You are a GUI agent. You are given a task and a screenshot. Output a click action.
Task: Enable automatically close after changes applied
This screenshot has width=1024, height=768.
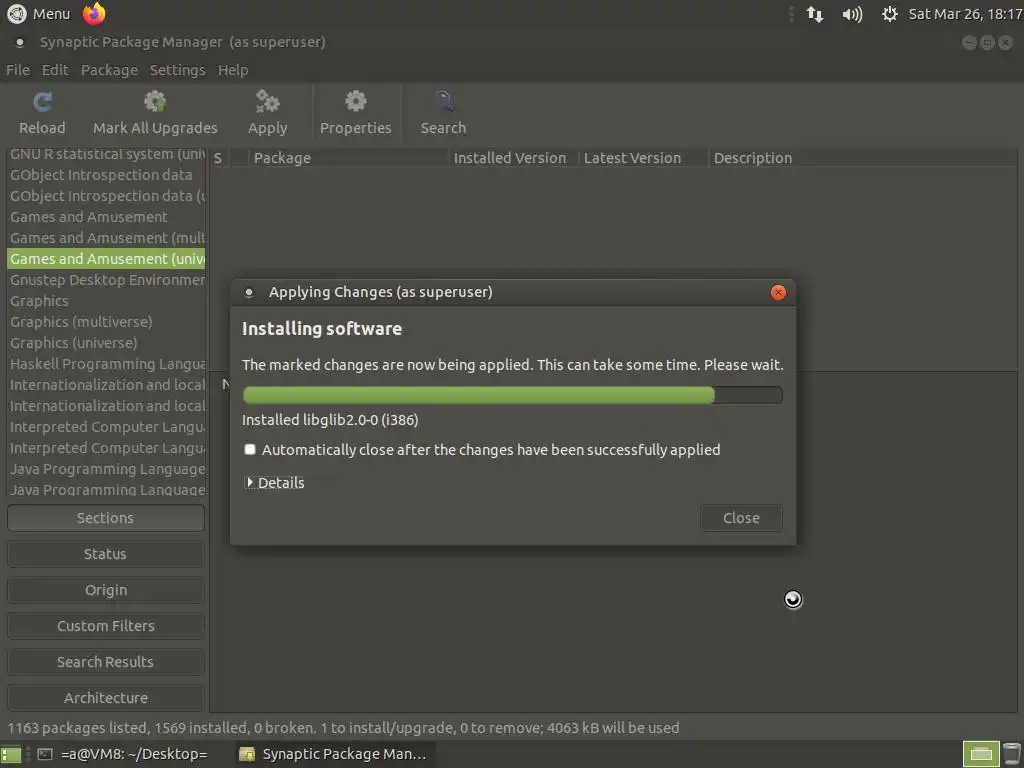point(249,449)
